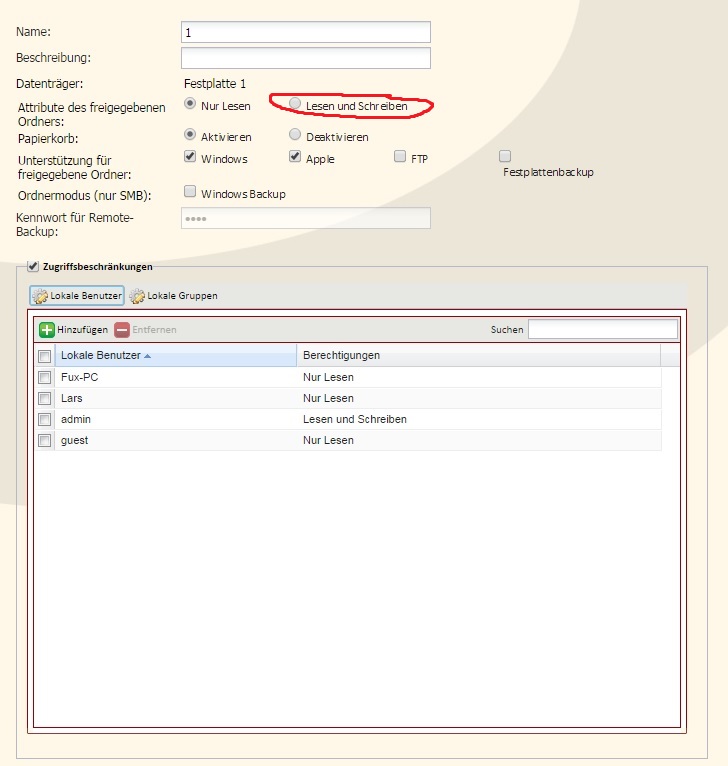
Task: Tick the checkbox for user guest
Action: point(44,441)
